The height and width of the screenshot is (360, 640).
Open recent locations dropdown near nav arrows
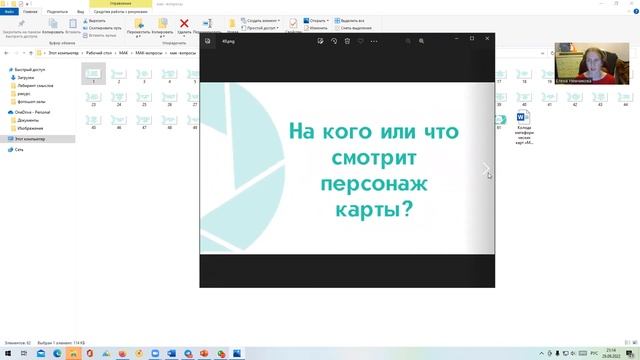click(x=24, y=53)
